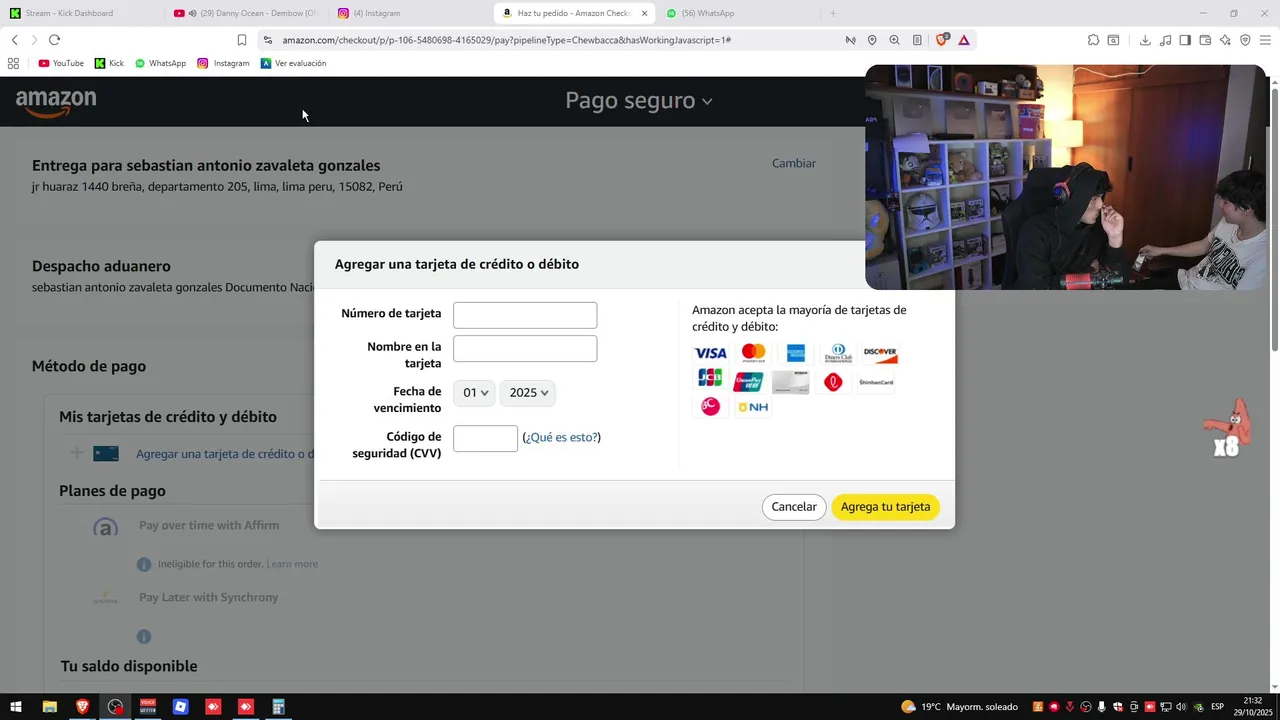The height and width of the screenshot is (720, 1280).
Task: Click Cambiar next to delivery address
Action: (794, 163)
